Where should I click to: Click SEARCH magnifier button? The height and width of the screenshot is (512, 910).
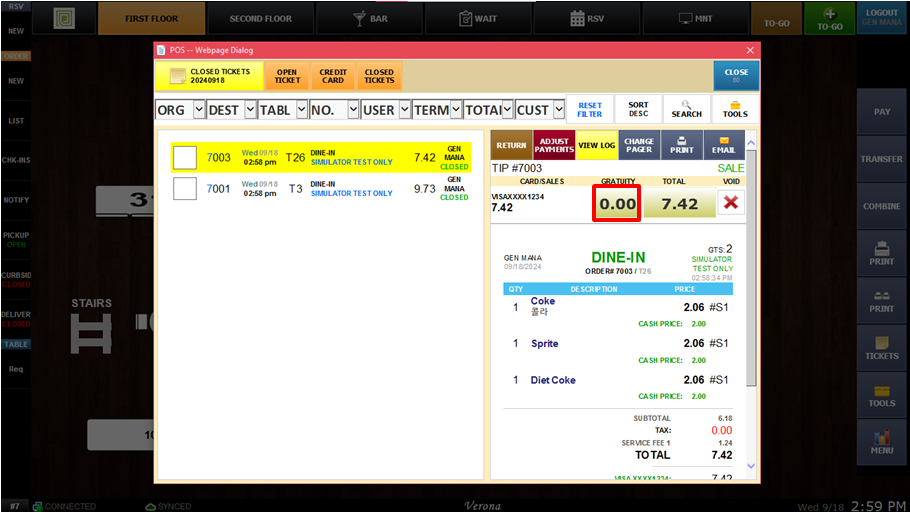coord(687,109)
